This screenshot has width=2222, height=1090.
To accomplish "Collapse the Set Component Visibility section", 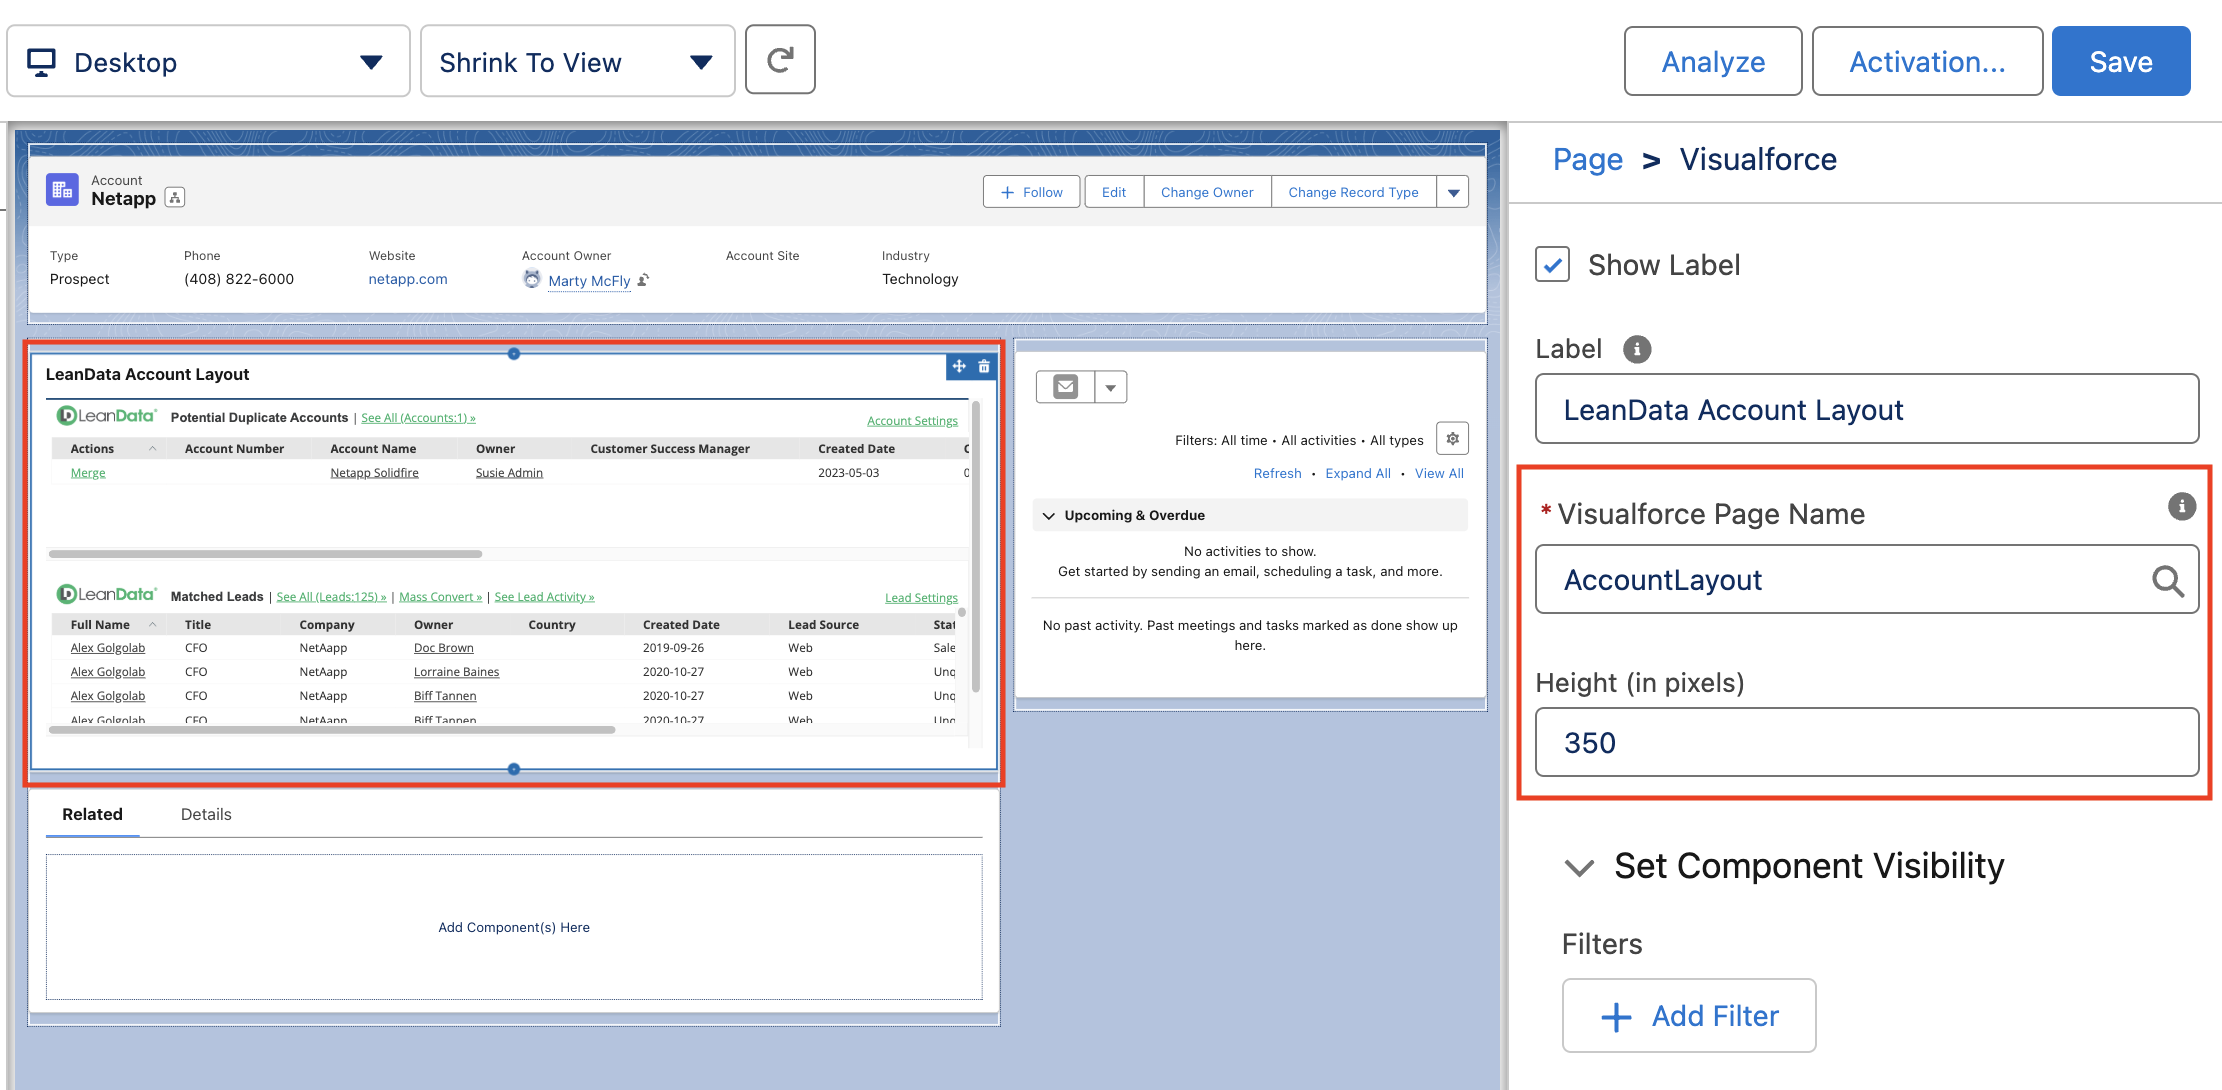I will tap(1579, 867).
